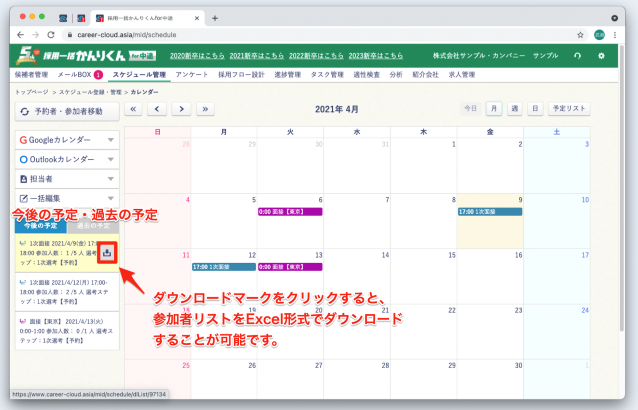Click the download icon for participant list
The width and height of the screenshot is (638, 410).
tap(107, 252)
